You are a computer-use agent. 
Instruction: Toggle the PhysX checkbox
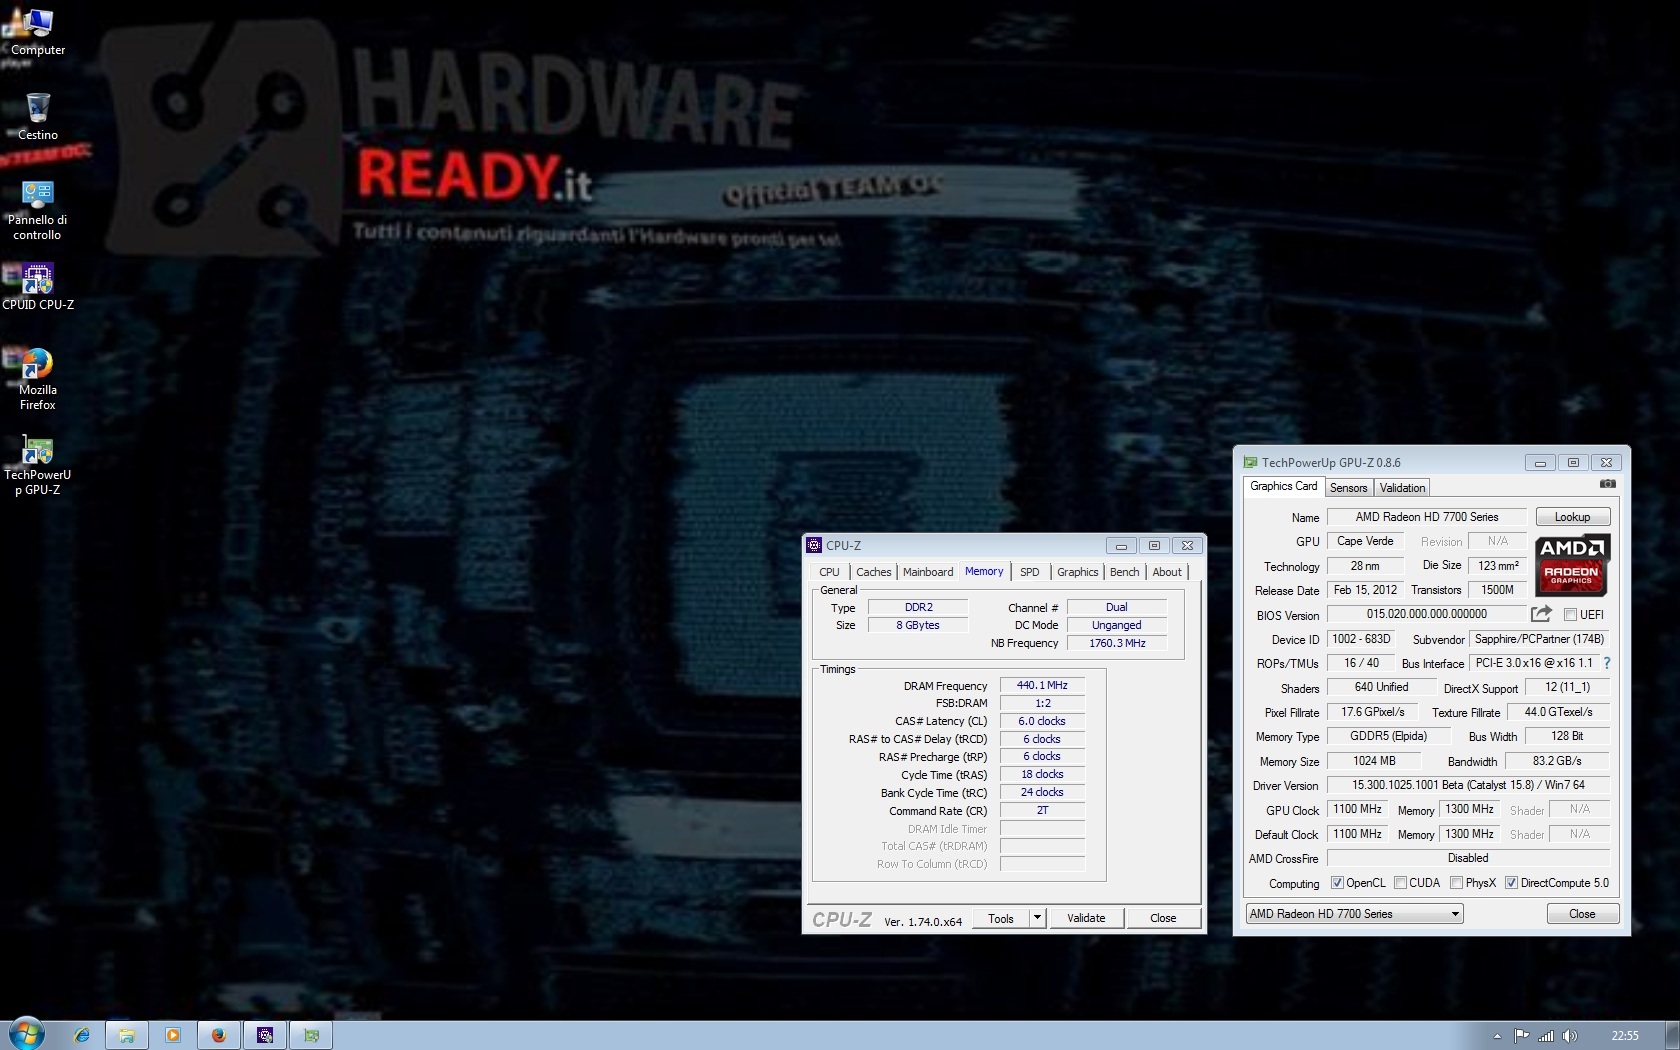point(1457,883)
